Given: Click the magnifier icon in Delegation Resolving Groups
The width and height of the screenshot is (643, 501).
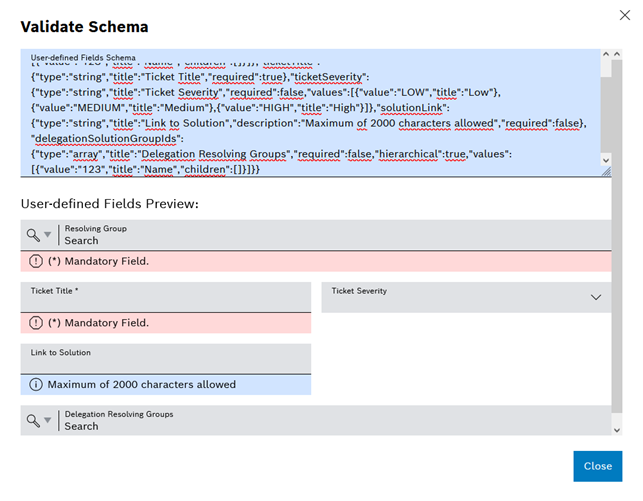Looking at the screenshot, I should point(33,421).
